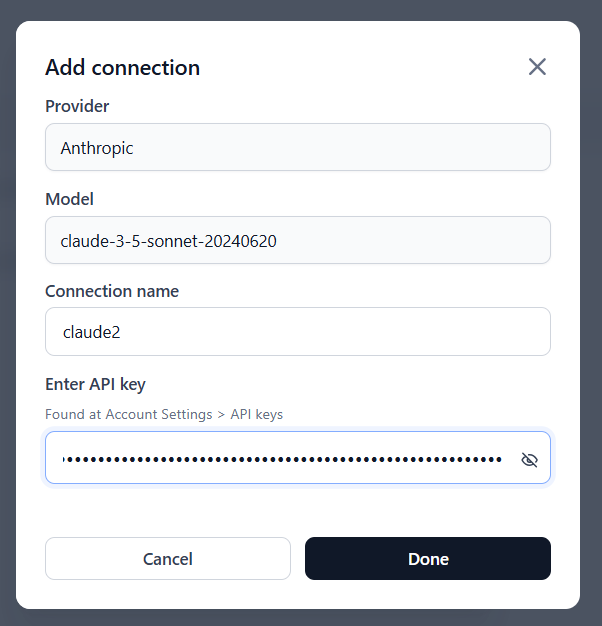Click the "claude2" text in the name field

[91, 332]
